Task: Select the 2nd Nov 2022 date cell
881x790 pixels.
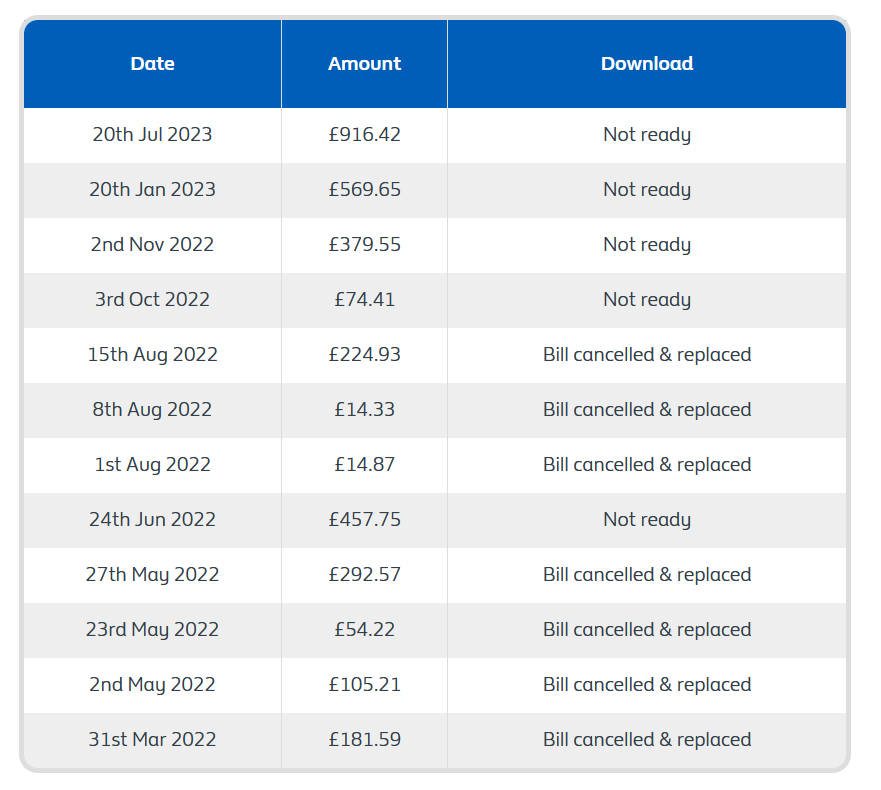Action: pos(152,245)
